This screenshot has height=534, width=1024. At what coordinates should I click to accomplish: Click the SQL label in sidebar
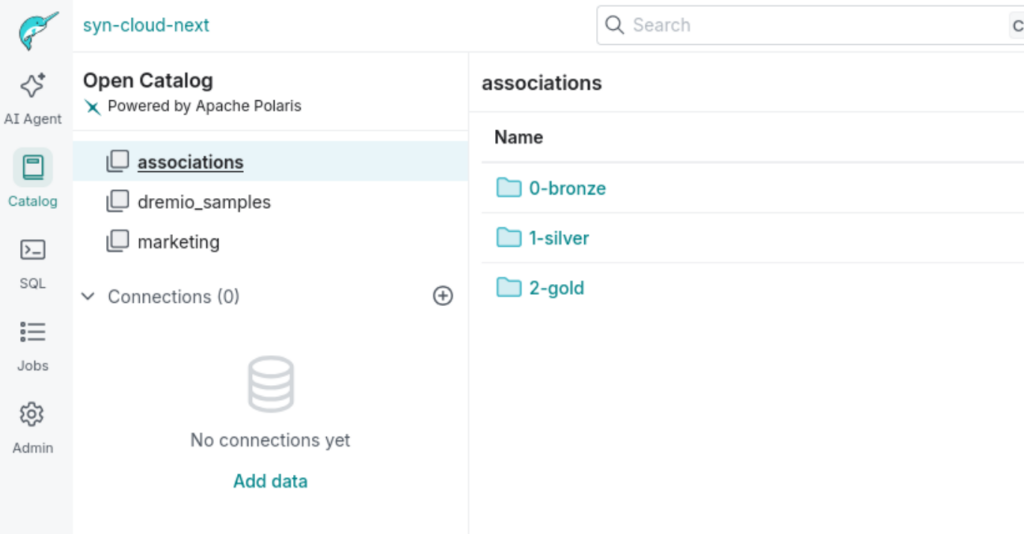pos(33,283)
